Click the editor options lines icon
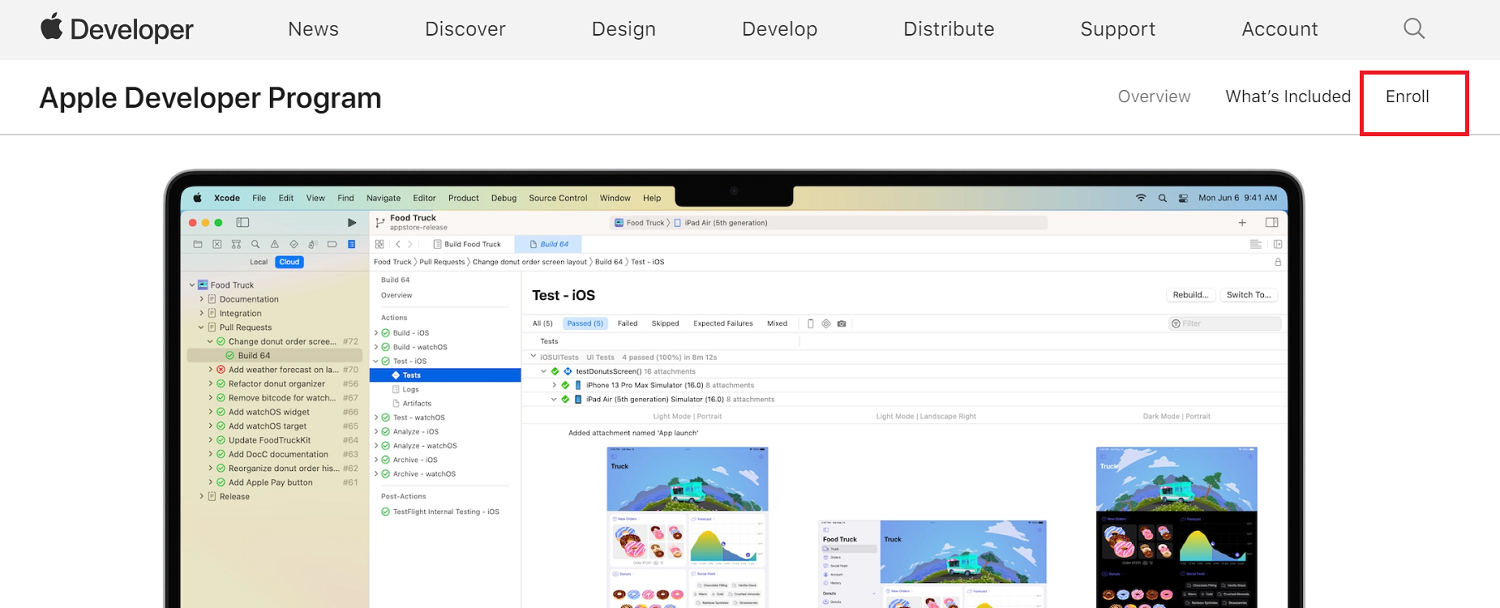 1256,244
